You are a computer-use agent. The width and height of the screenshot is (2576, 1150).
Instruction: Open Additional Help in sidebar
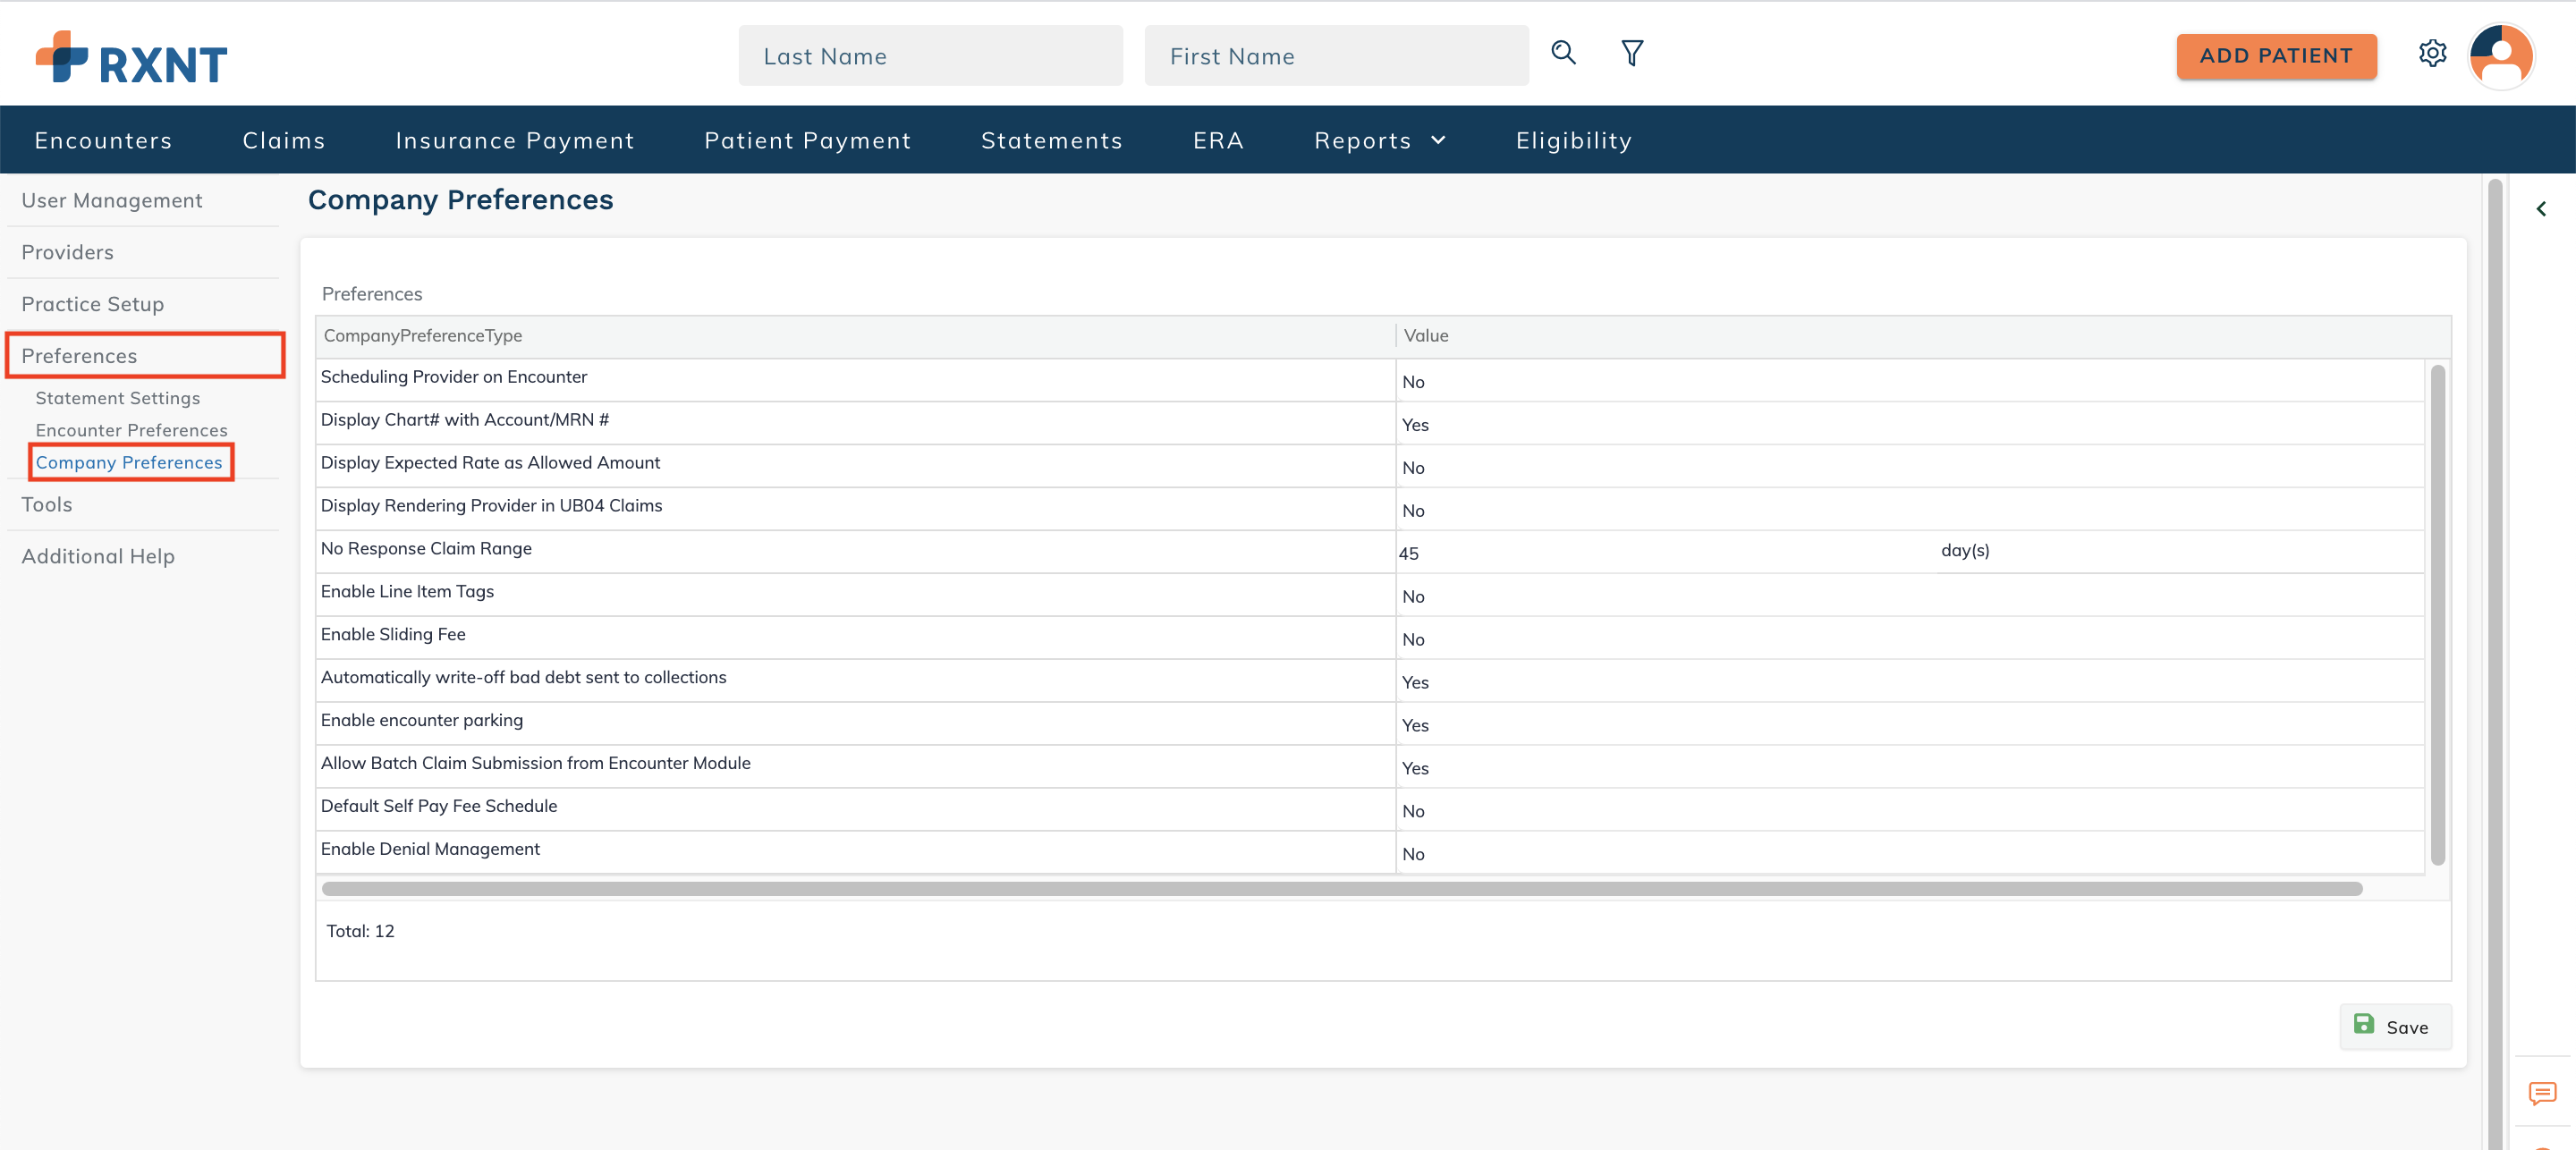pyautogui.click(x=97, y=556)
